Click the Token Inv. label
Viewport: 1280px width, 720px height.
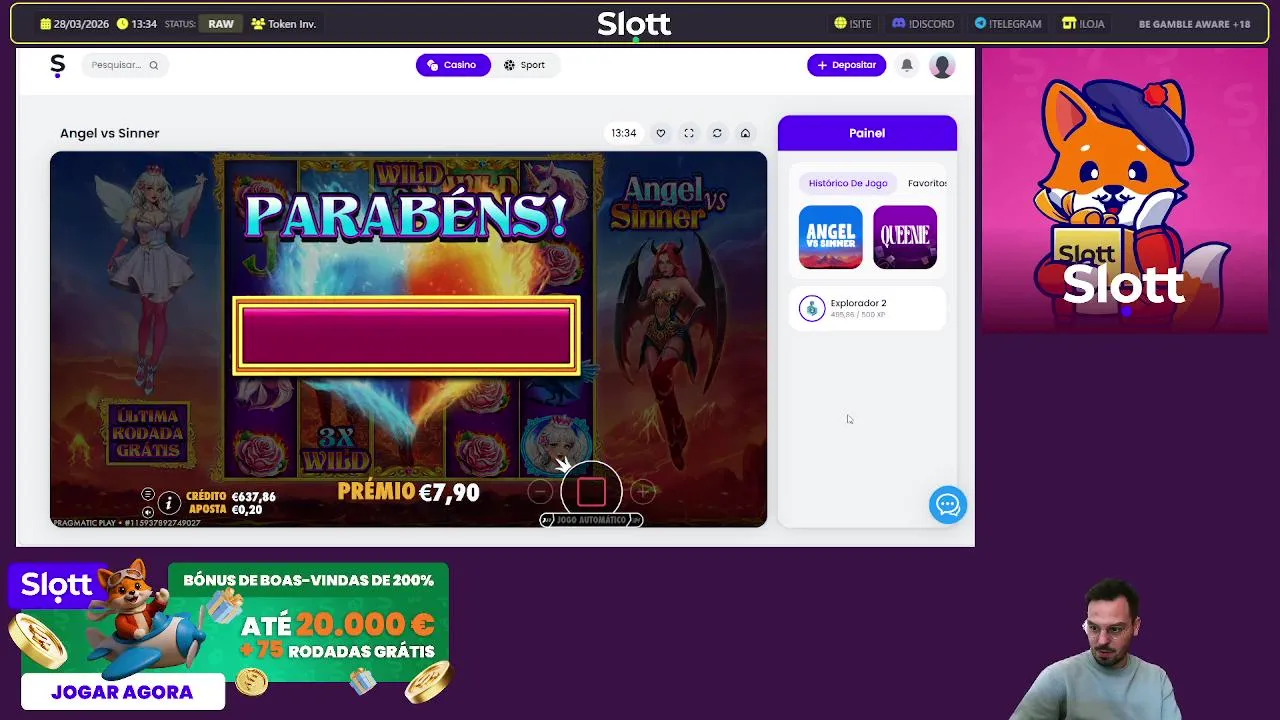(x=284, y=24)
